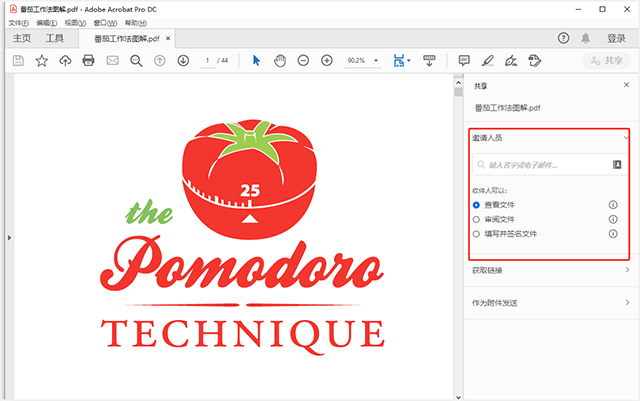Select the 查看文件 radio button
This screenshot has height=401, width=640.
[x=476, y=205]
